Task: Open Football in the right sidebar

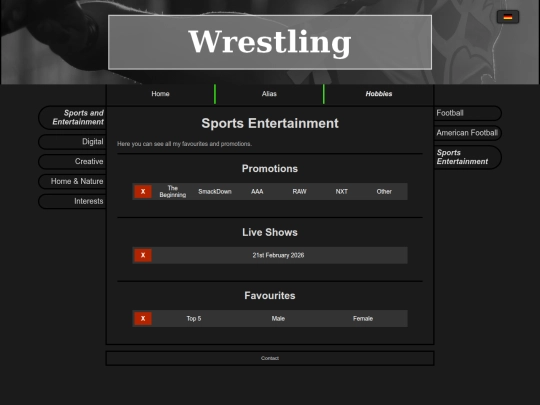Action: click(x=467, y=113)
